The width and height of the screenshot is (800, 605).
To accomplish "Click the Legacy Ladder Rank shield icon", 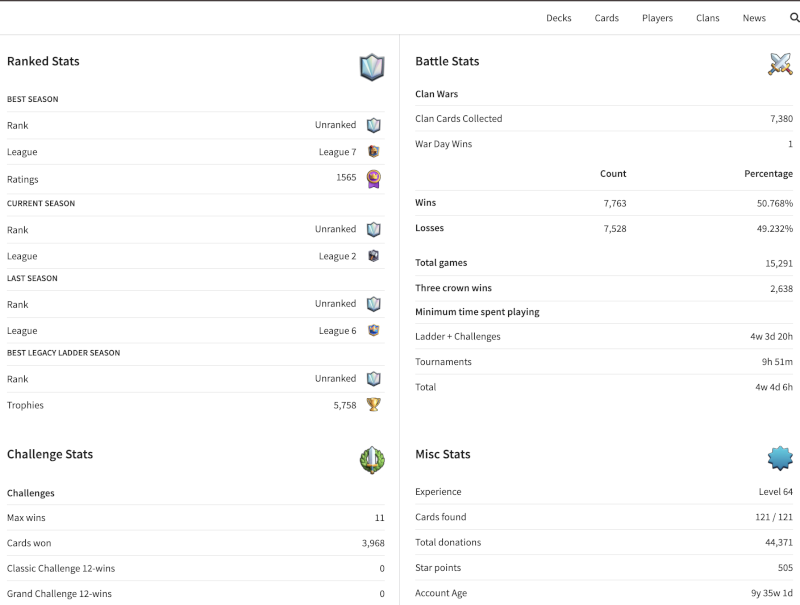I will pos(374,379).
